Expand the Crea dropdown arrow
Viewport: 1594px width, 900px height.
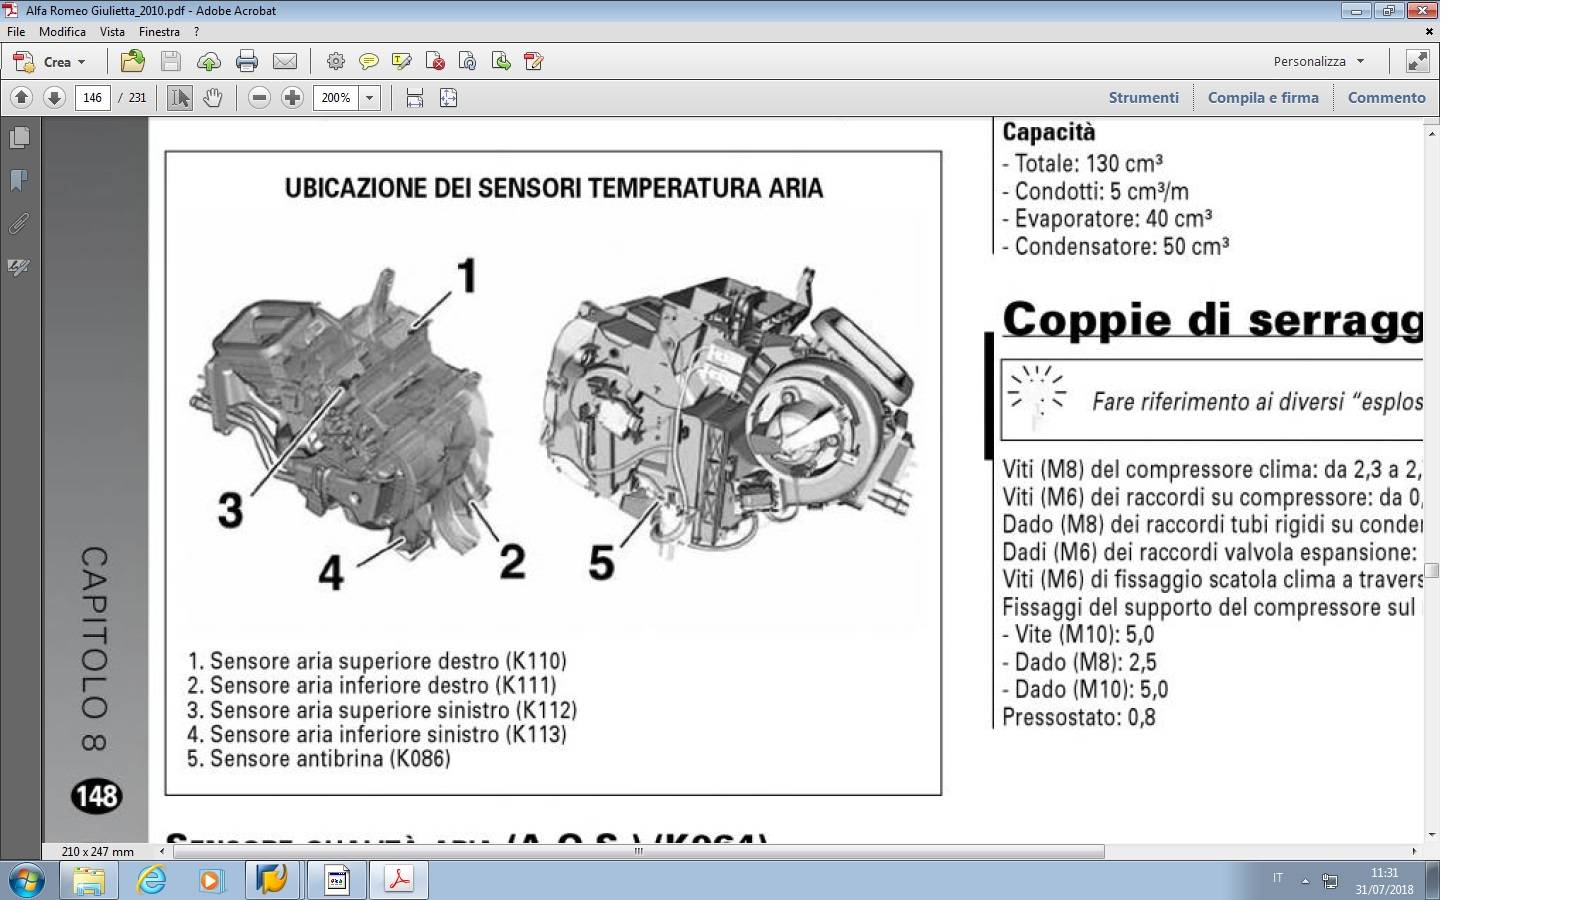pyautogui.click(x=82, y=62)
